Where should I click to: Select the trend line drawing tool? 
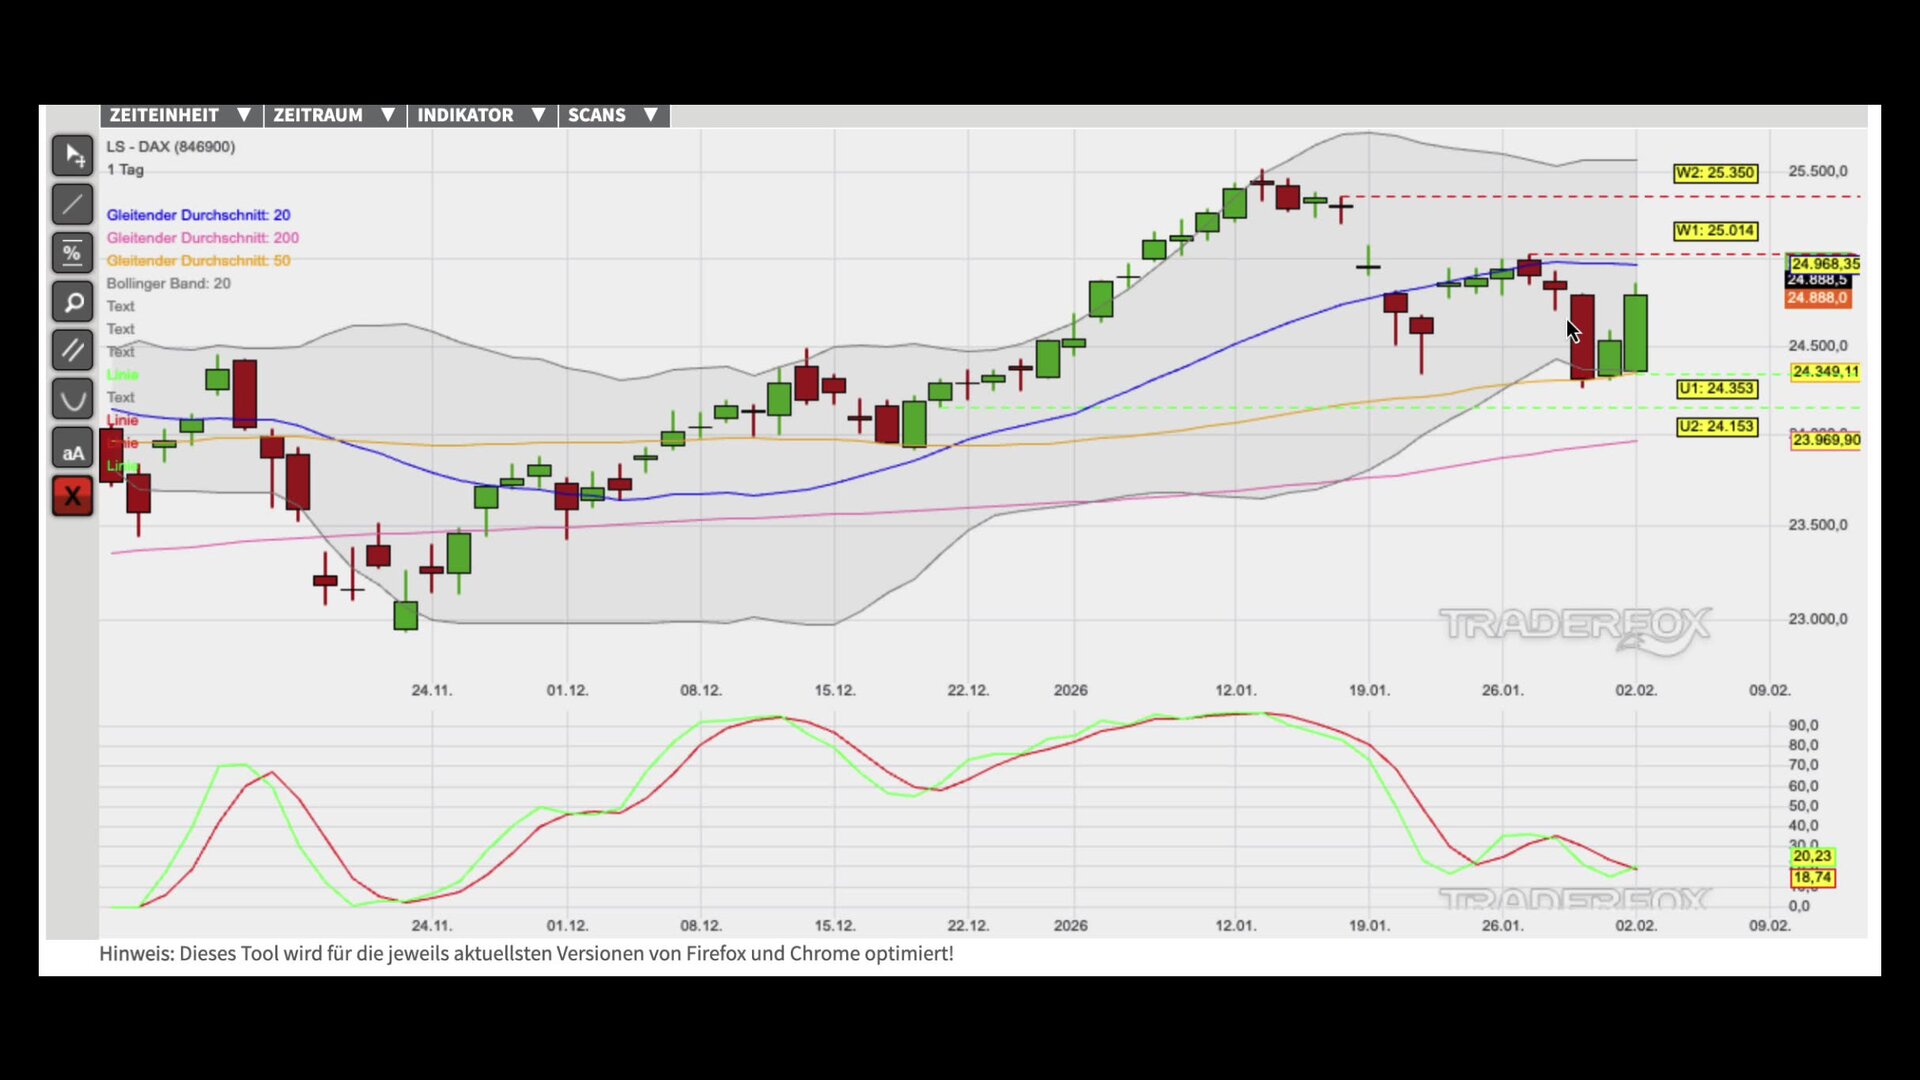(72, 205)
